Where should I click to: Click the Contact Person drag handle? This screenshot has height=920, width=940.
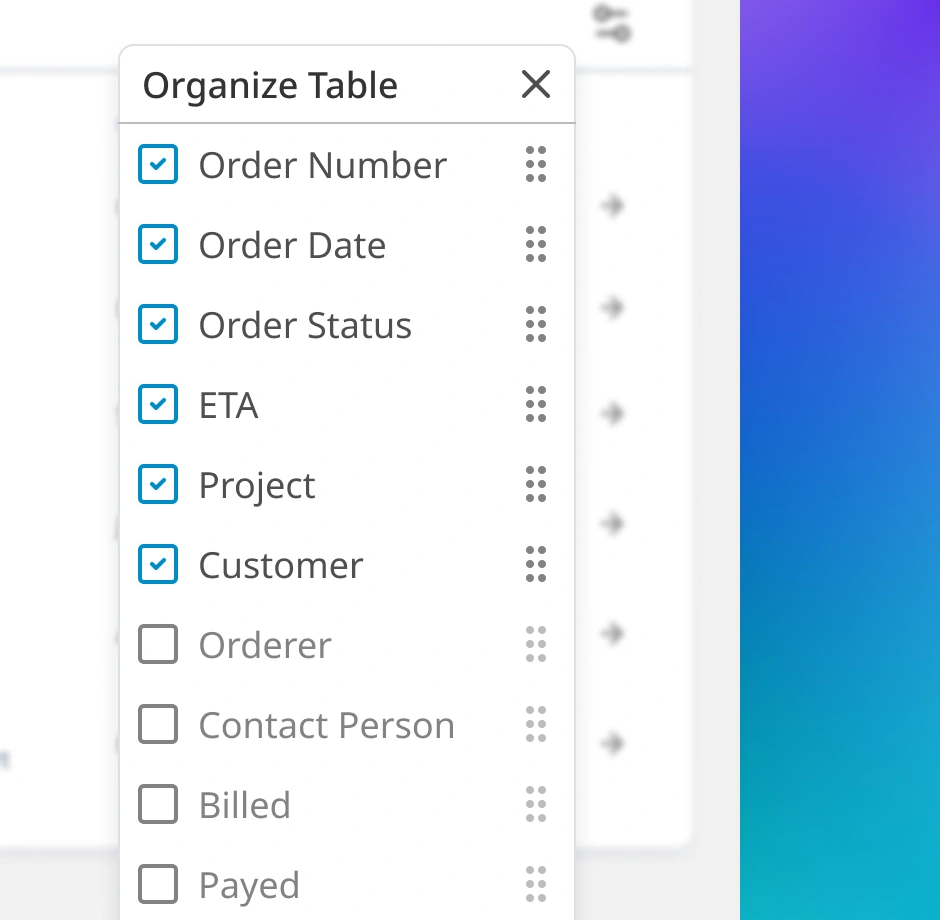click(x=536, y=724)
